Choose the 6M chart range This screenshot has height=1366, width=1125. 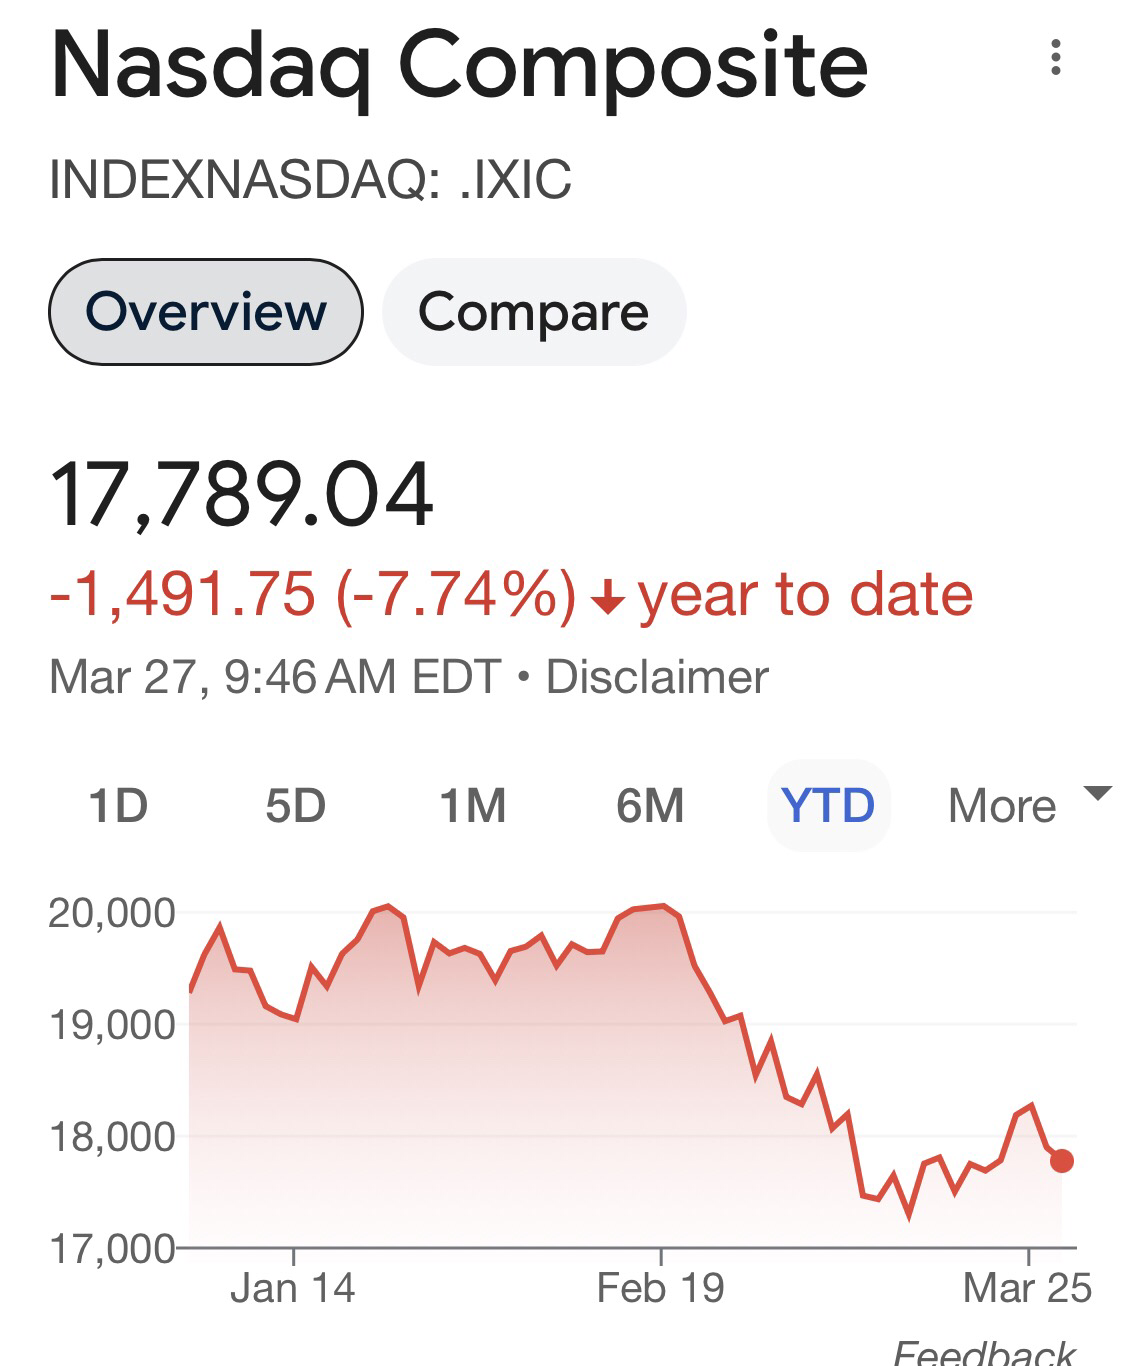point(650,806)
